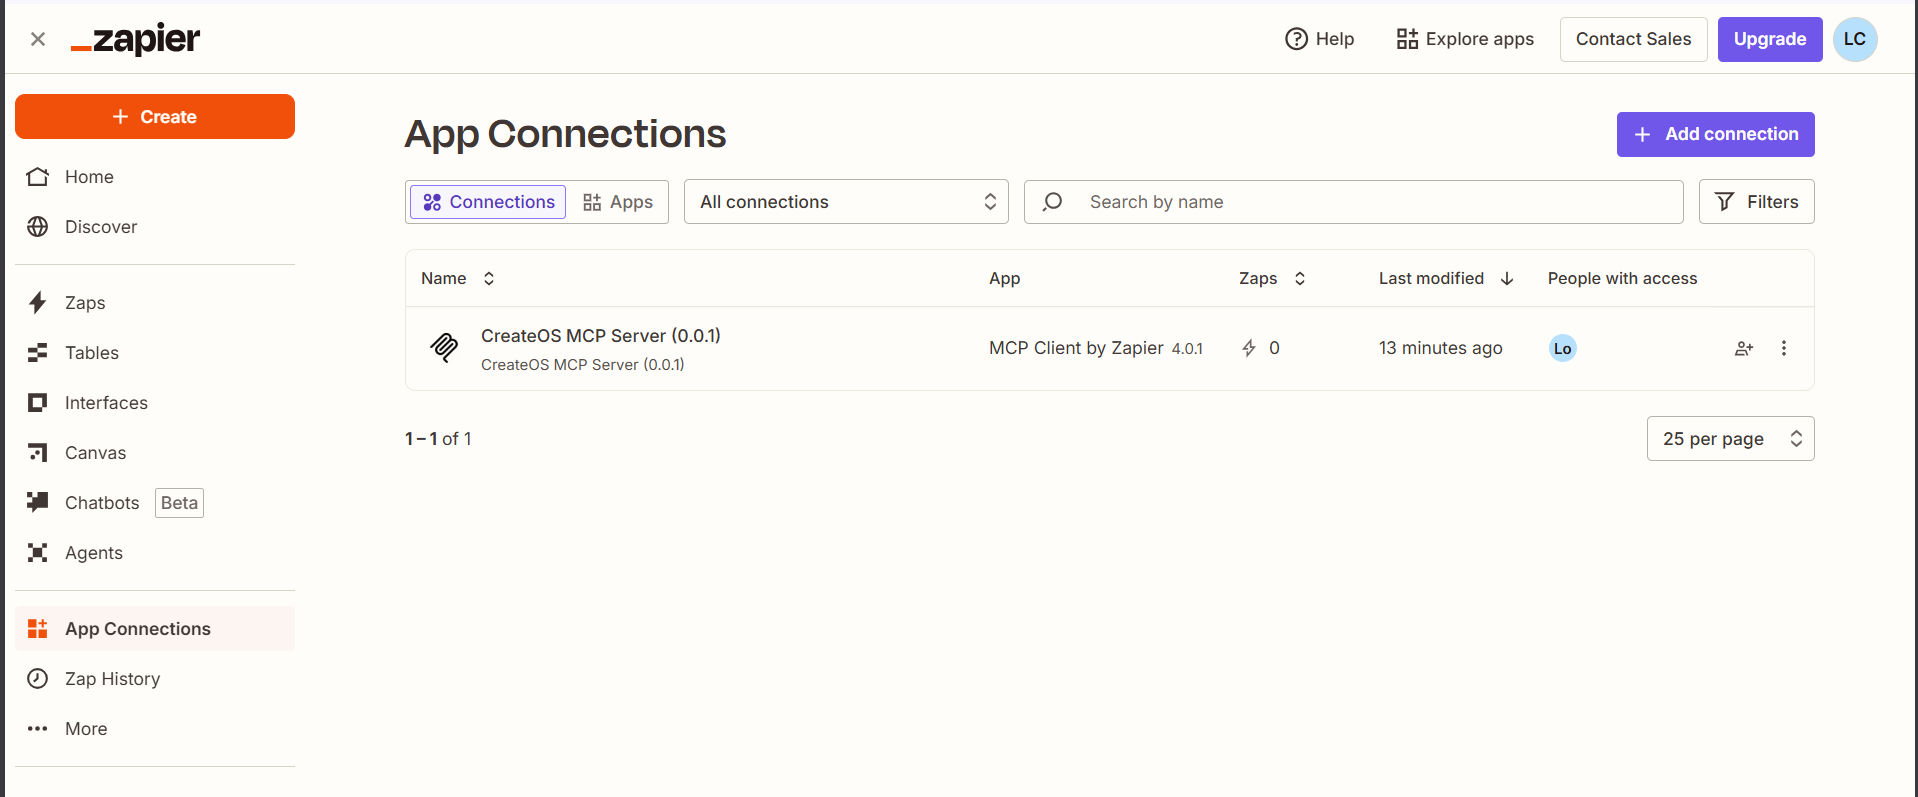Open Zaps in sidebar
The height and width of the screenshot is (797, 1918).
pyautogui.click(x=155, y=303)
